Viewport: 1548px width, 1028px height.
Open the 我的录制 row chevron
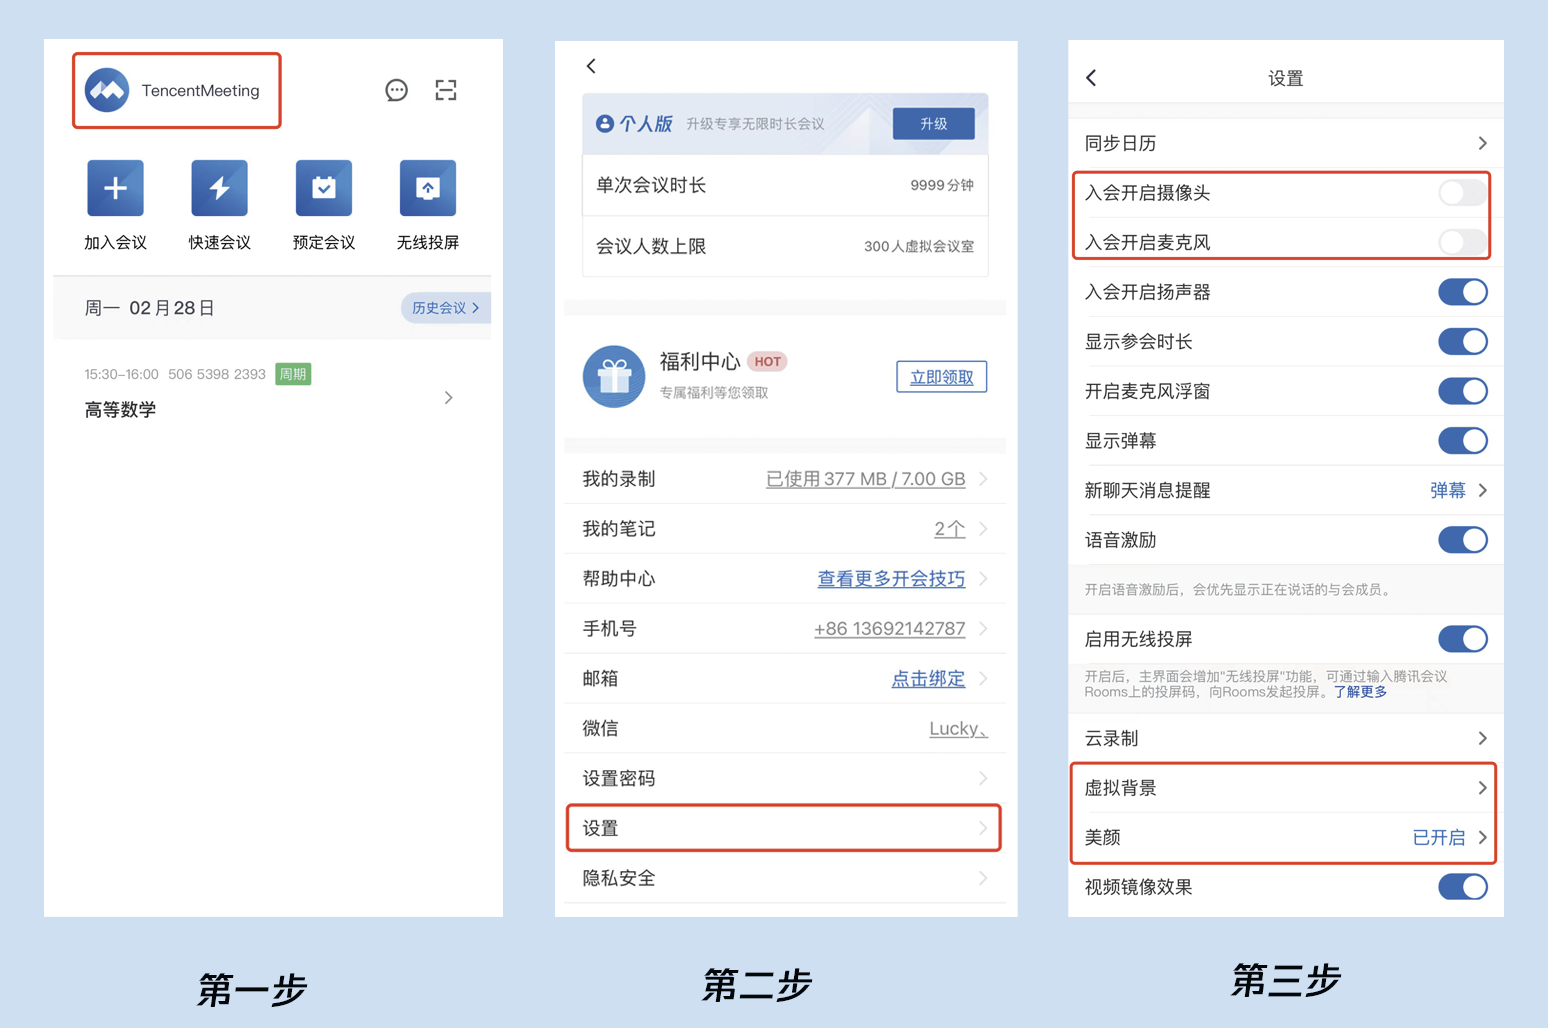[x=983, y=479]
